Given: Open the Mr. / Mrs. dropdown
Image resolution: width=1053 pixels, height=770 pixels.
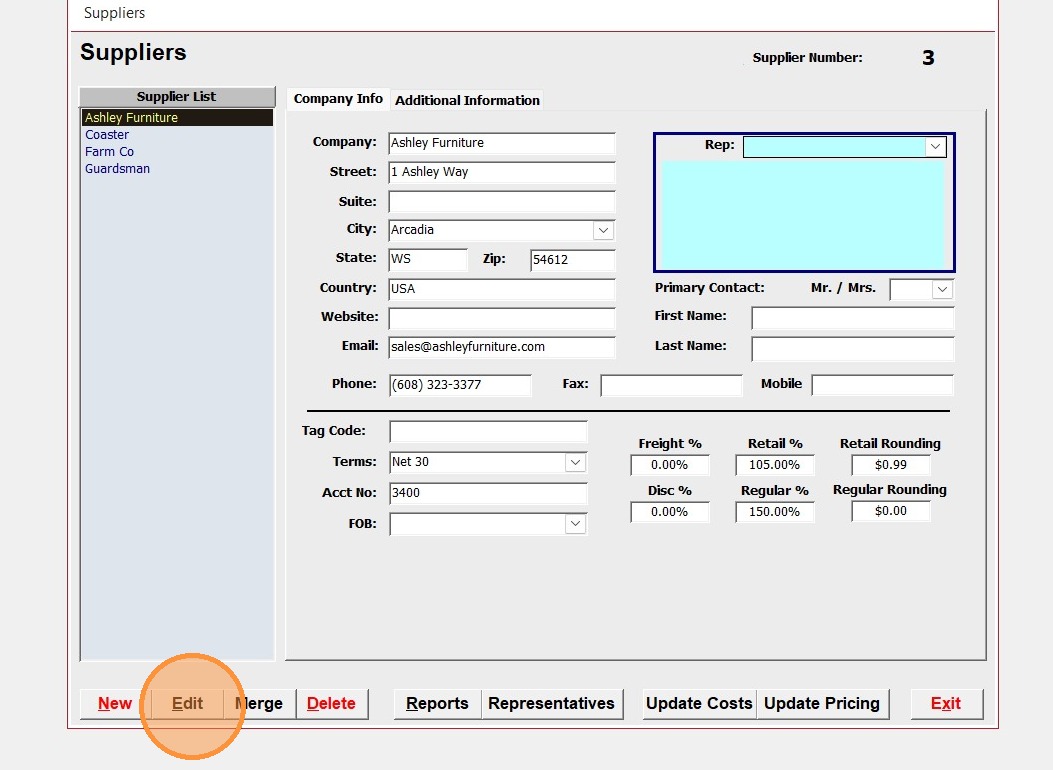Looking at the screenshot, I should [942, 289].
